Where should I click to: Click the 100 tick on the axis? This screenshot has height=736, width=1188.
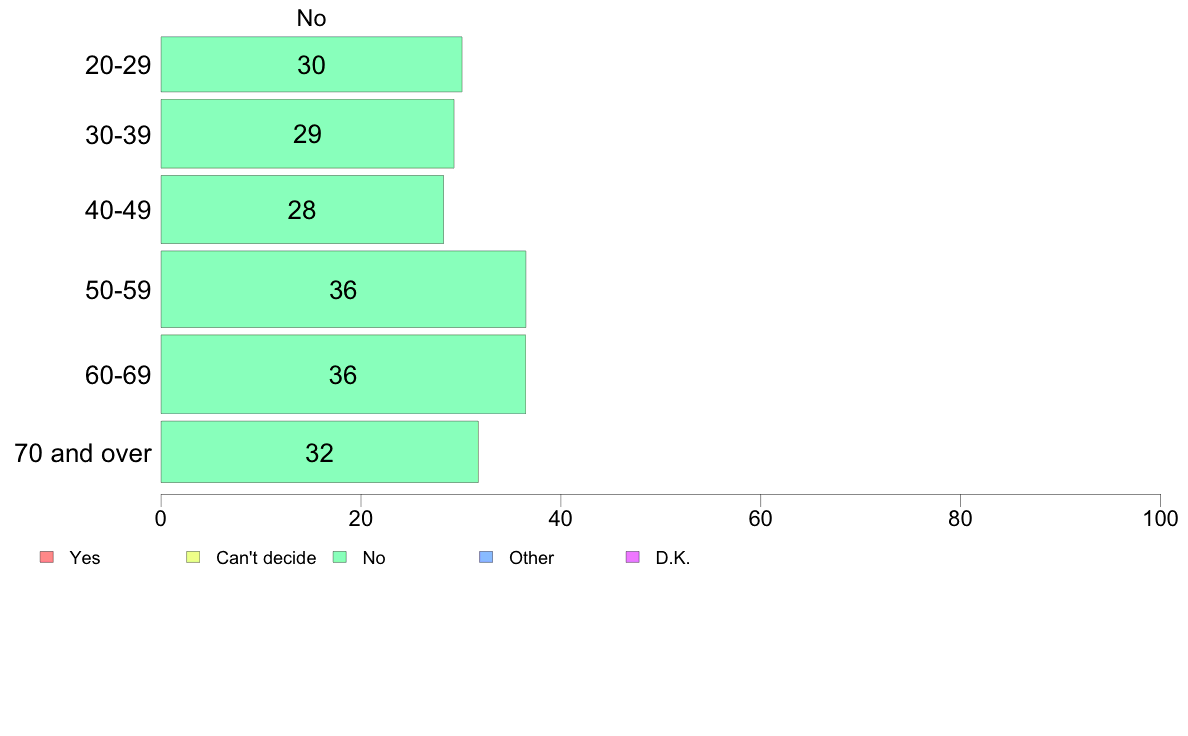1160,518
